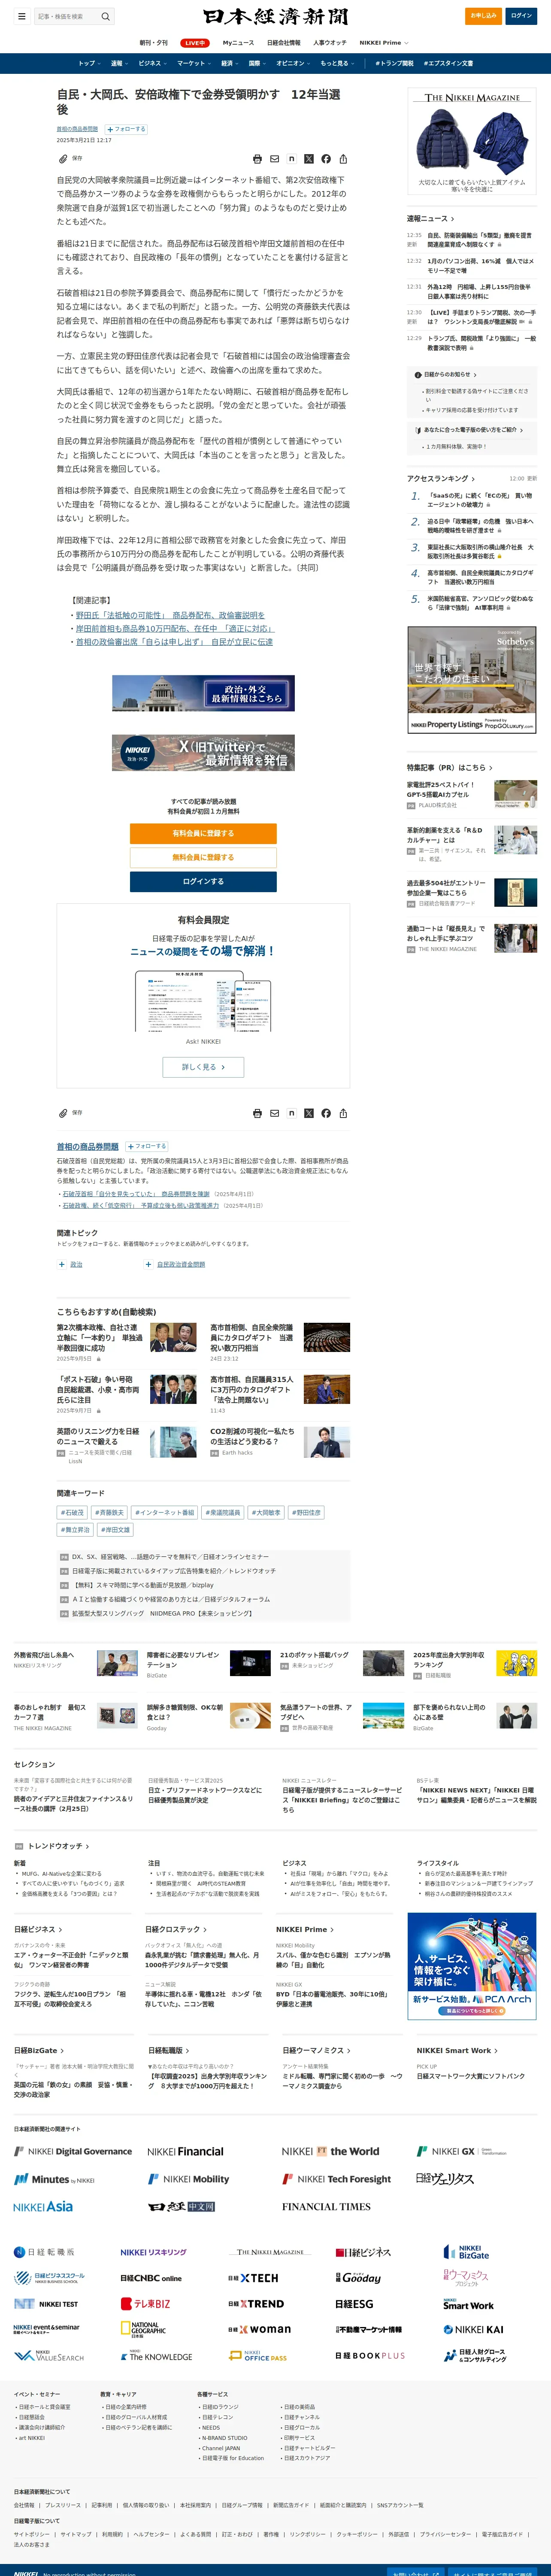Share article on note, top share row
Screen dimensions: 551x2576
tap(292, 159)
